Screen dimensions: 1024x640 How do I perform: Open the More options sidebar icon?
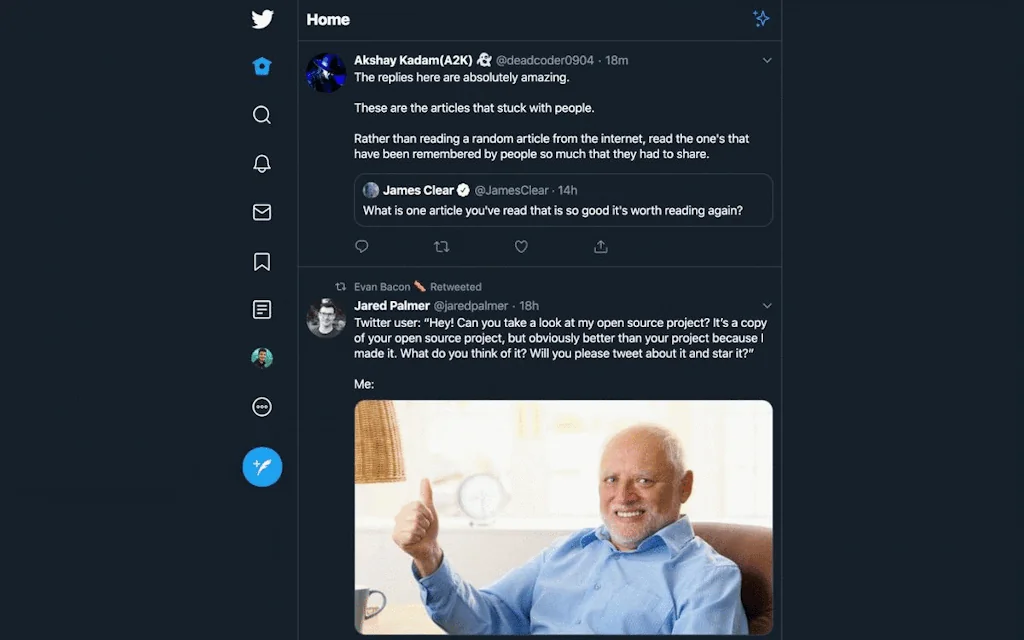(262, 407)
